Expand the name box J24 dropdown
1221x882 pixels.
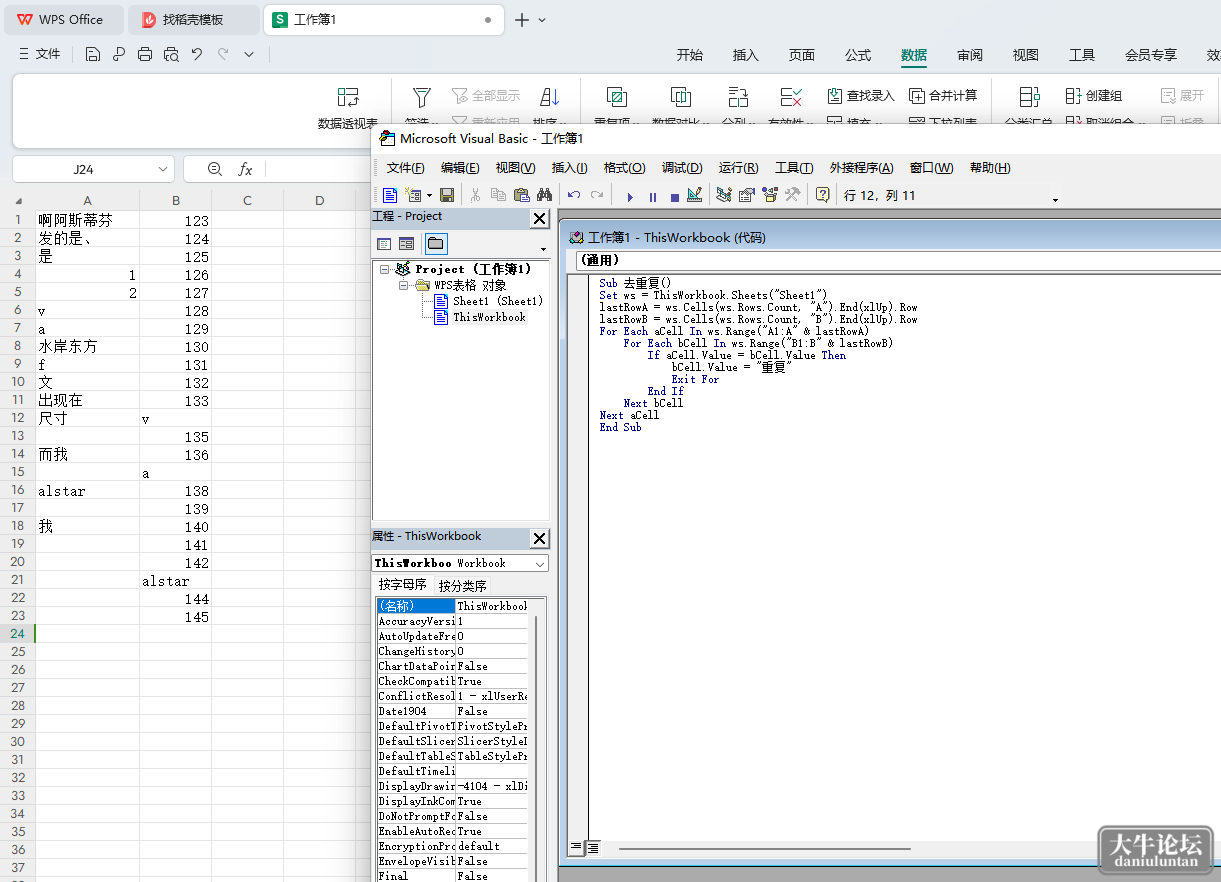(x=162, y=169)
